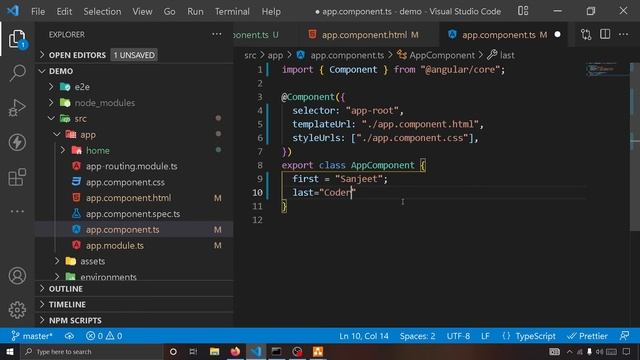Image resolution: width=640 pixels, height=360 pixels.
Task: Open the Manage gear menu
Action: [17, 310]
